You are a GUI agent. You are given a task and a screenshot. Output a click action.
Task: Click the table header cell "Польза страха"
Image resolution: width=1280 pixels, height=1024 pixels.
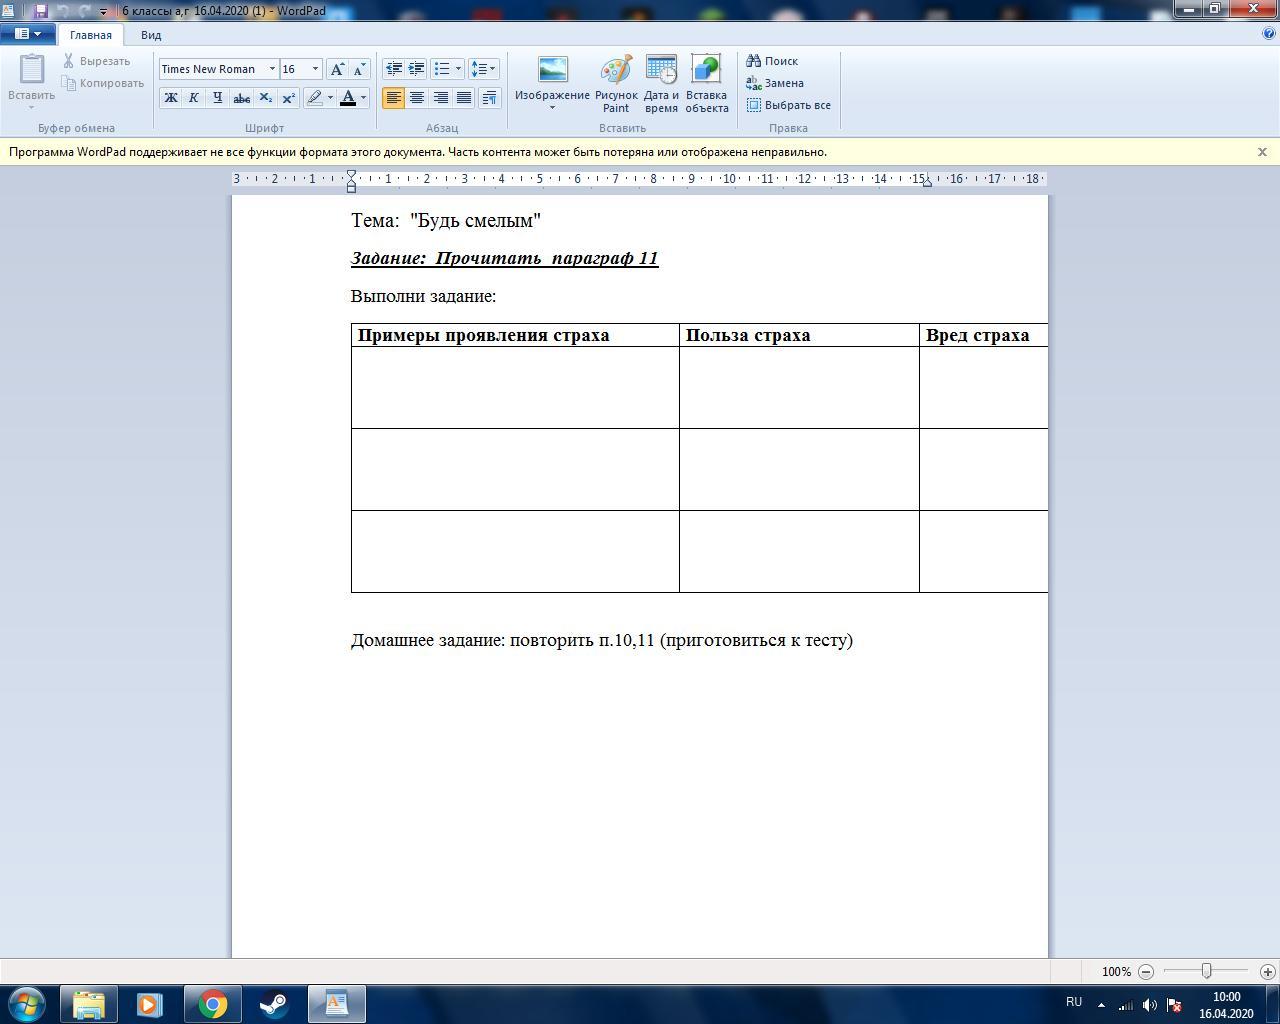point(799,335)
